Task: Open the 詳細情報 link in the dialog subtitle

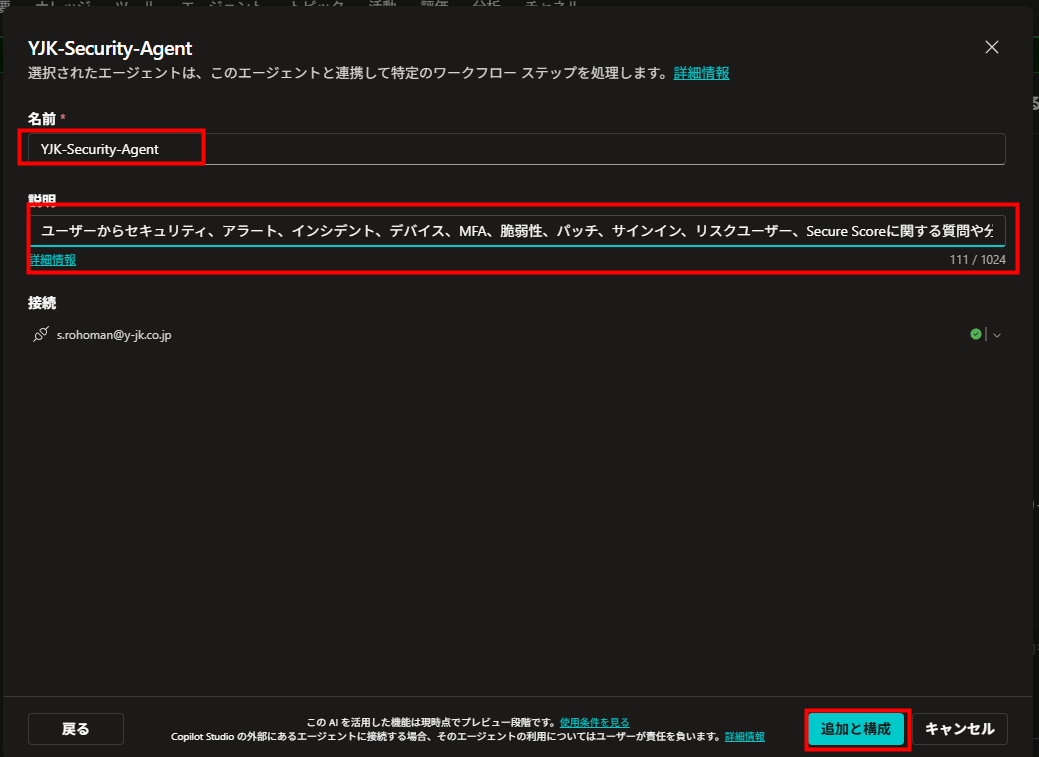Action: [x=701, y=73]
